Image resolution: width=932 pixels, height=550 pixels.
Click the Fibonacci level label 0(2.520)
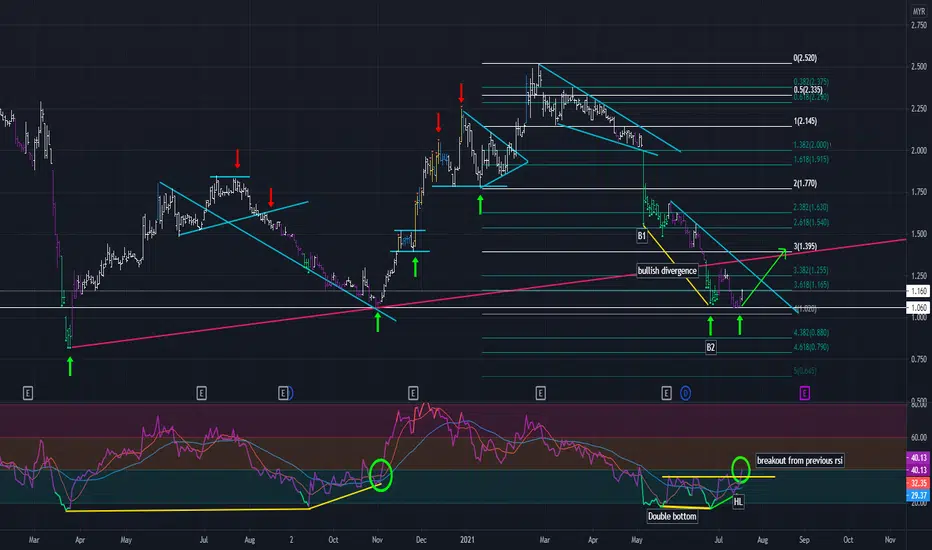805,58
